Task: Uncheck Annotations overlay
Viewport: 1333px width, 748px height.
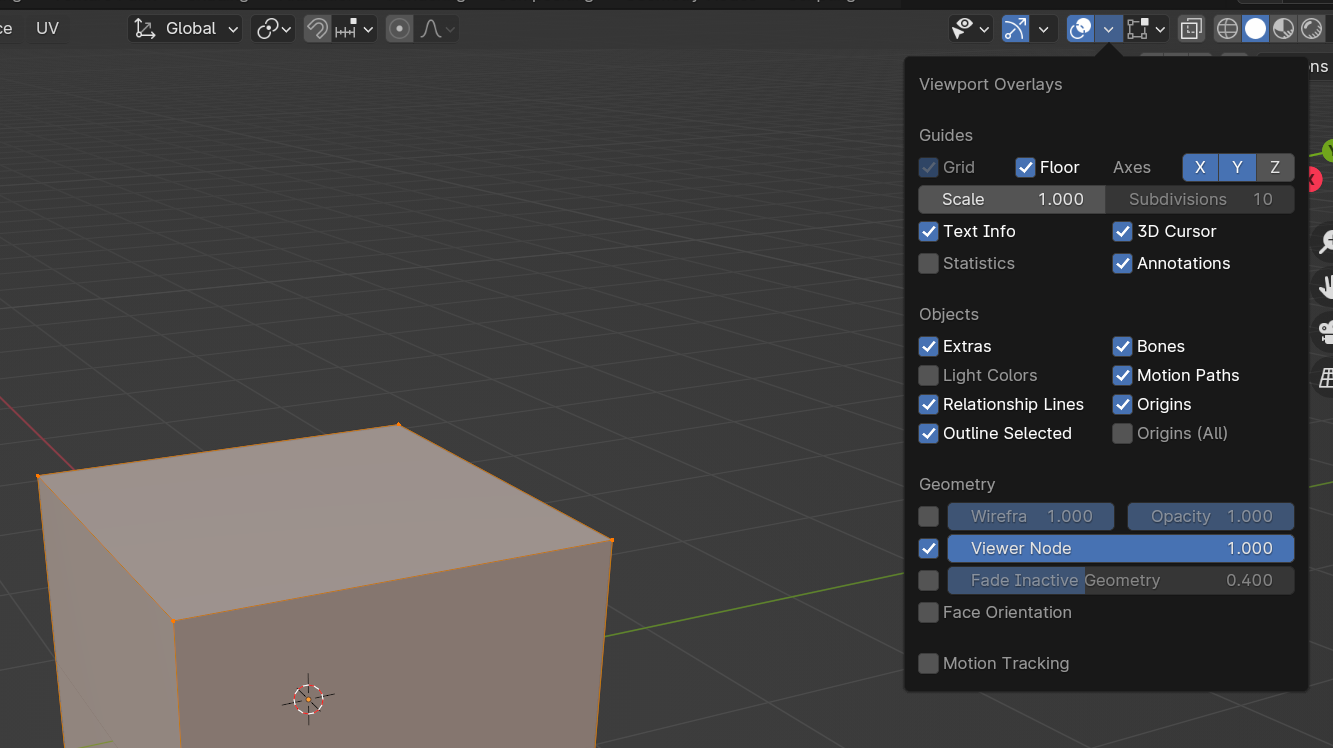Action: (x=1122, y=263)
